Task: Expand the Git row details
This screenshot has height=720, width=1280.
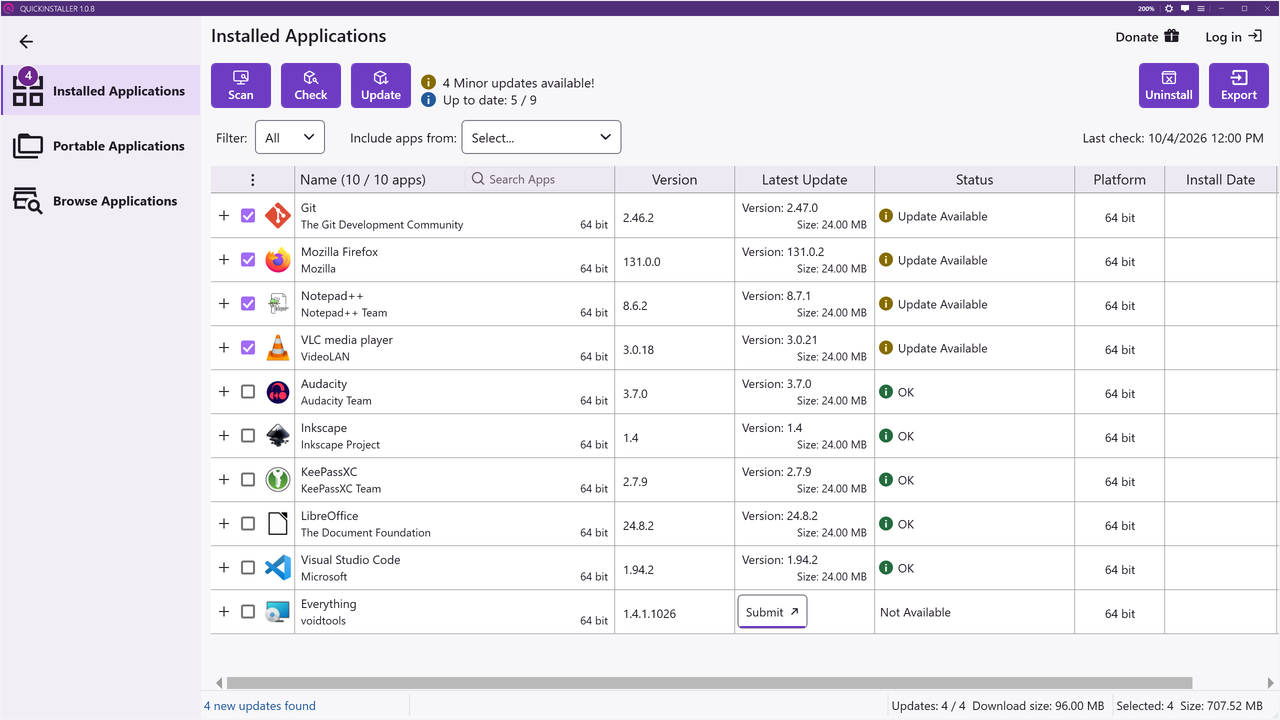Action: [x=224, y=216]
